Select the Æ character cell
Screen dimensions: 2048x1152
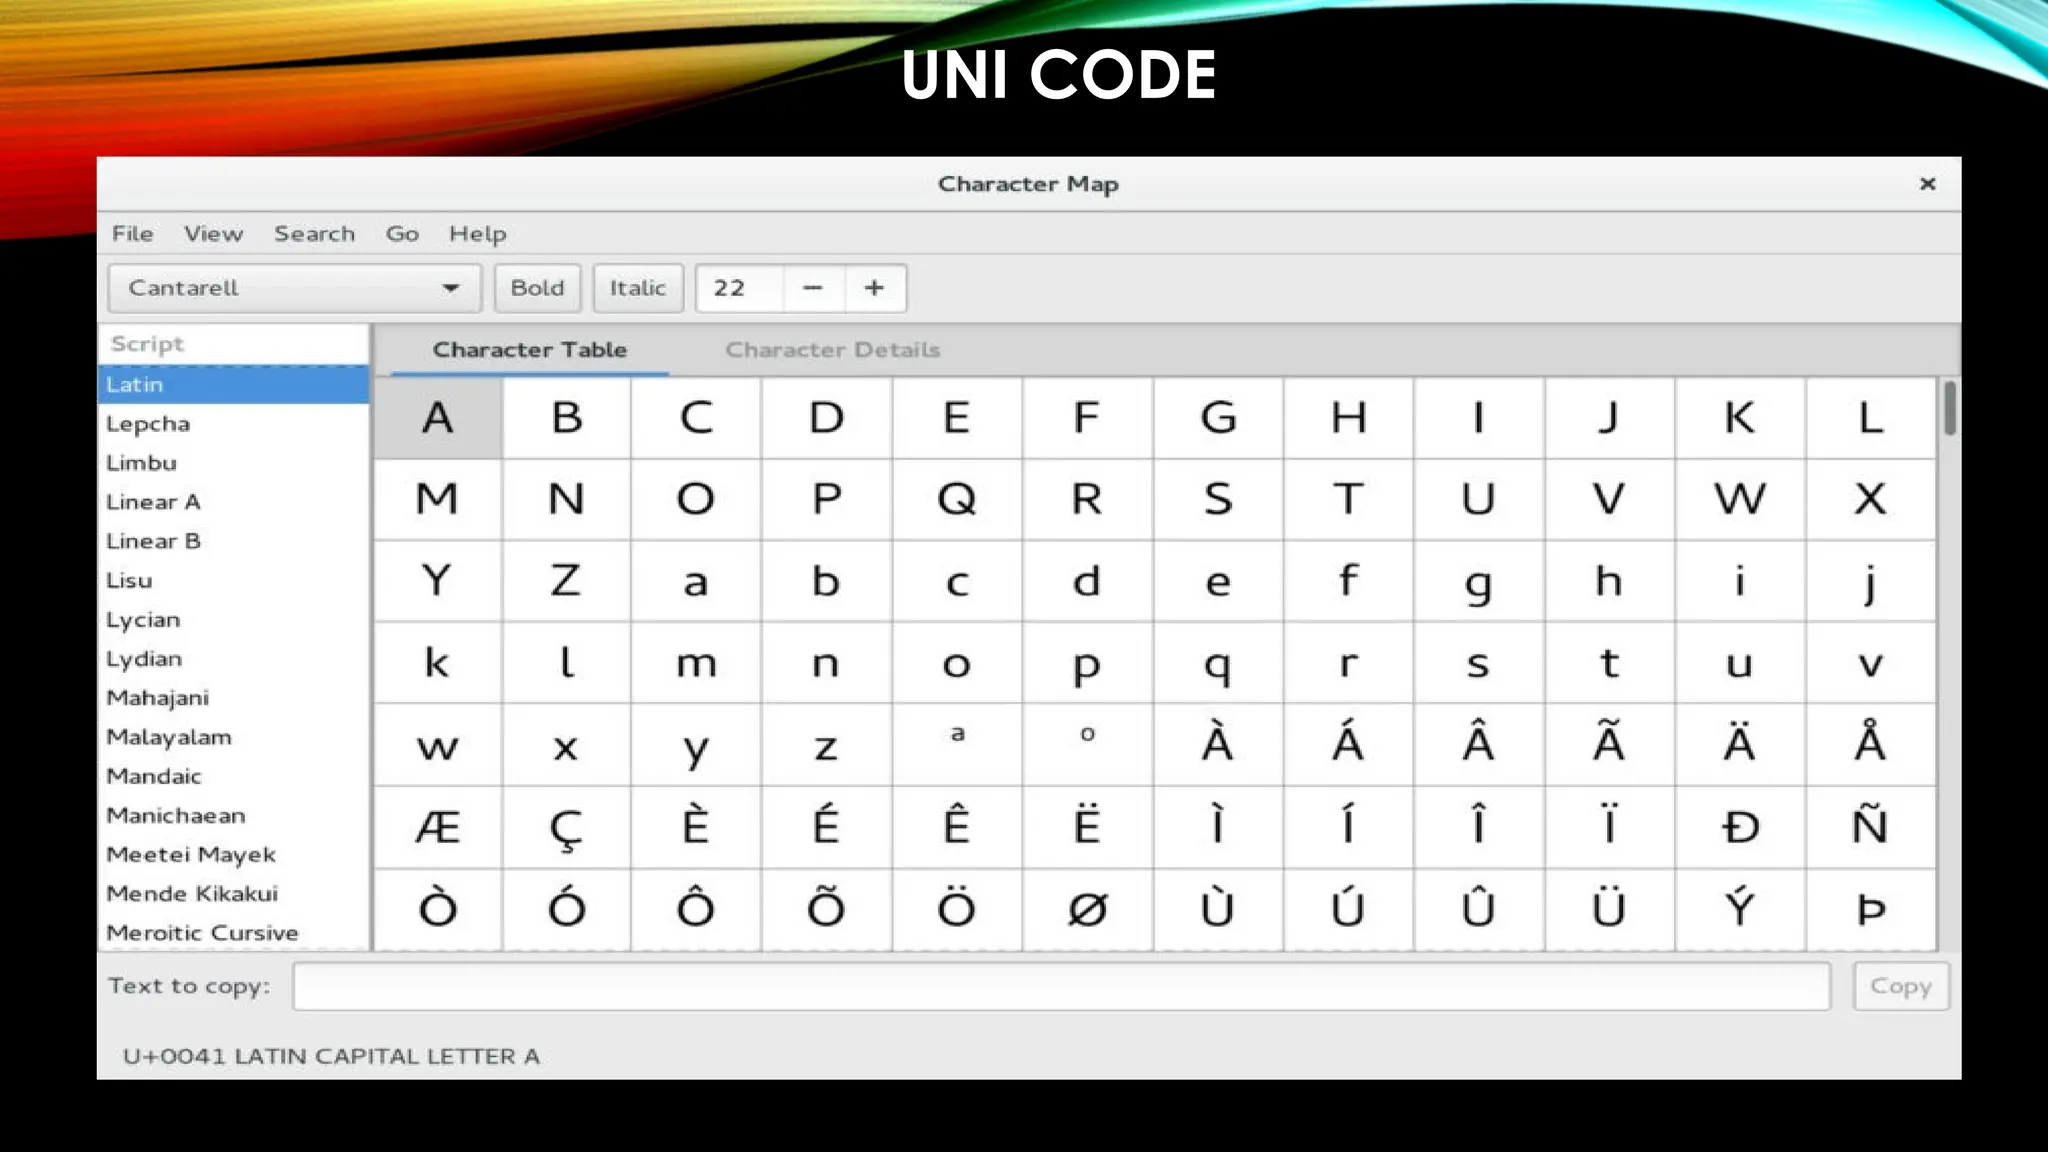click(x=438, y=827)
